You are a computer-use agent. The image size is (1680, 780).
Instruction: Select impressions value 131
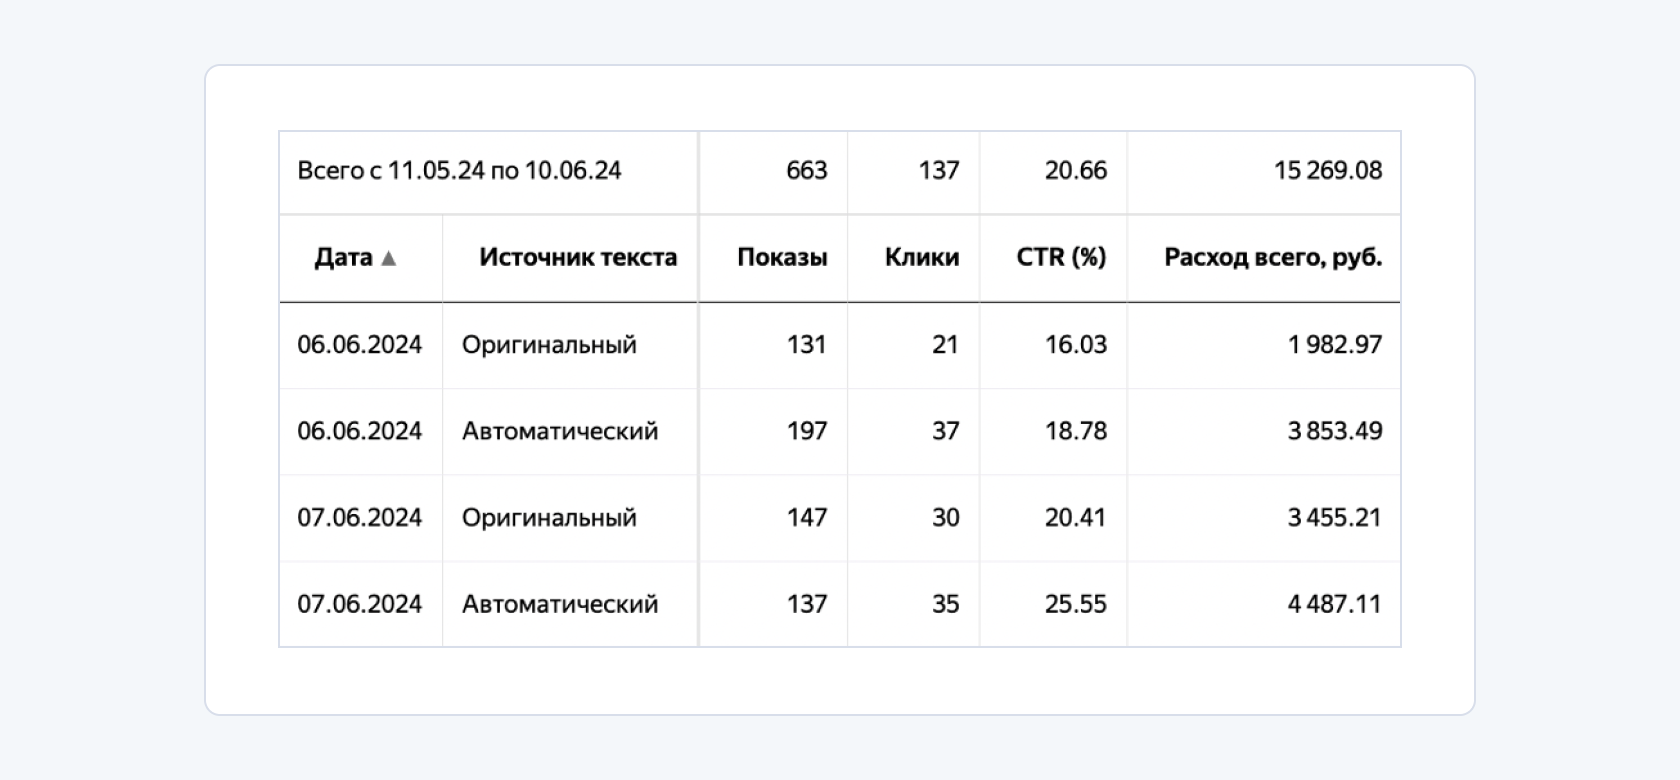pyautogui.click(x=806, y=344)
